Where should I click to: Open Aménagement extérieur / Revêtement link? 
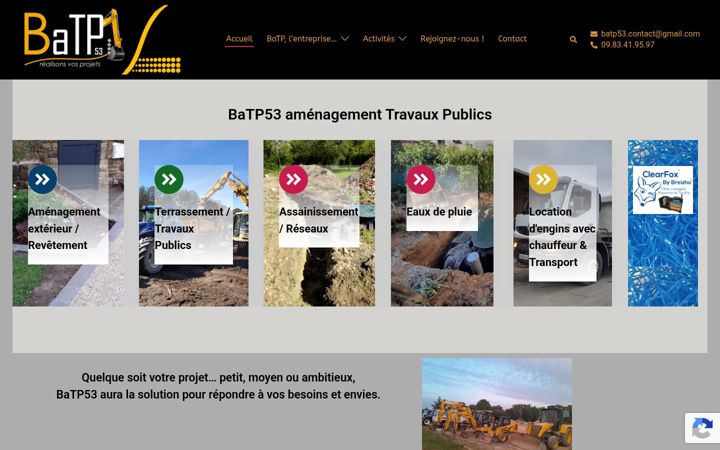pos(64,229)
